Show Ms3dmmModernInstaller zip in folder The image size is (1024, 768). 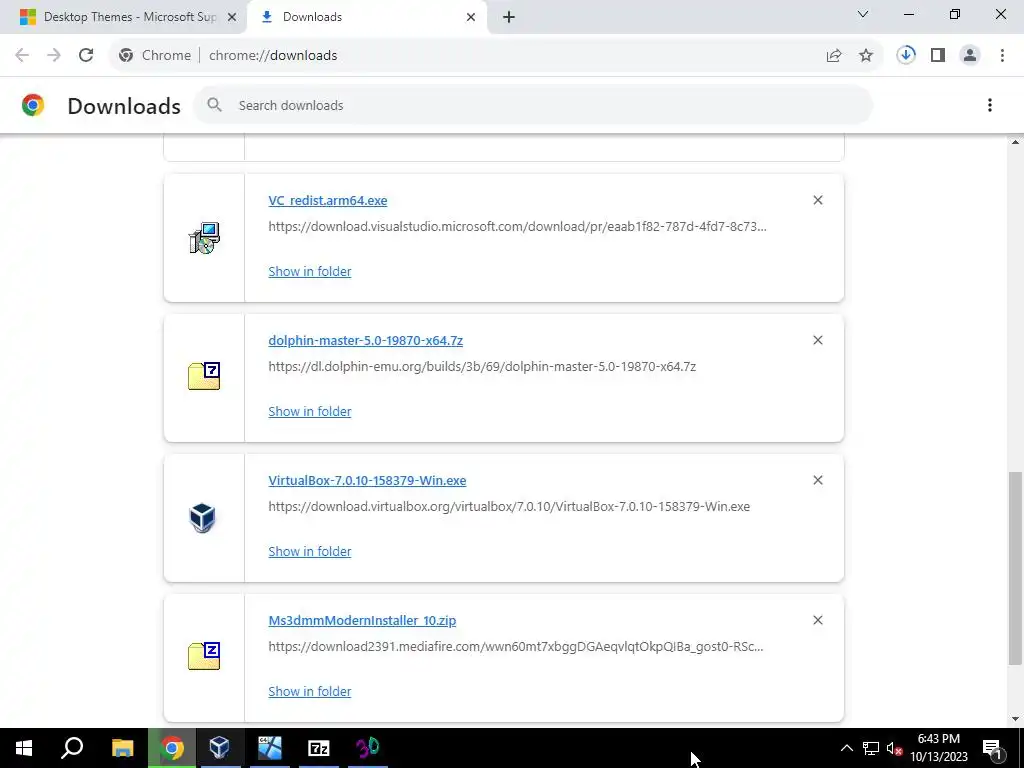pos(310,691)
